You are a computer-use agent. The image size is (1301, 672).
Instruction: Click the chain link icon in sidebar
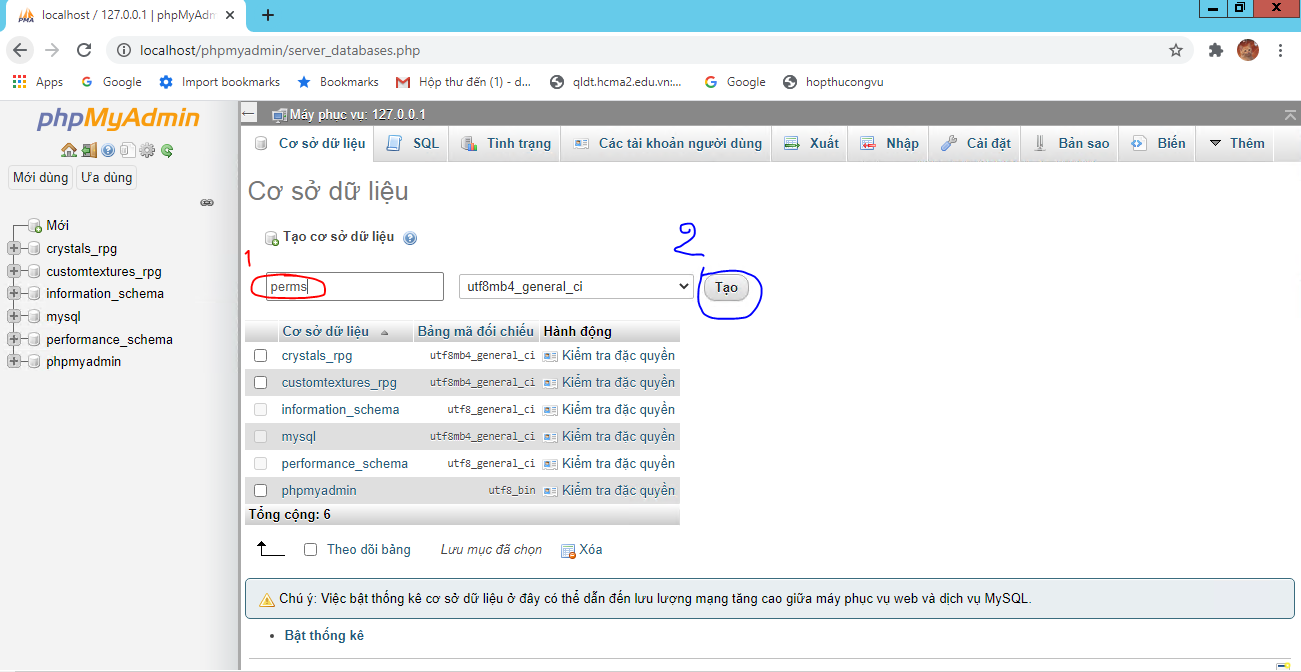[207, 202]
